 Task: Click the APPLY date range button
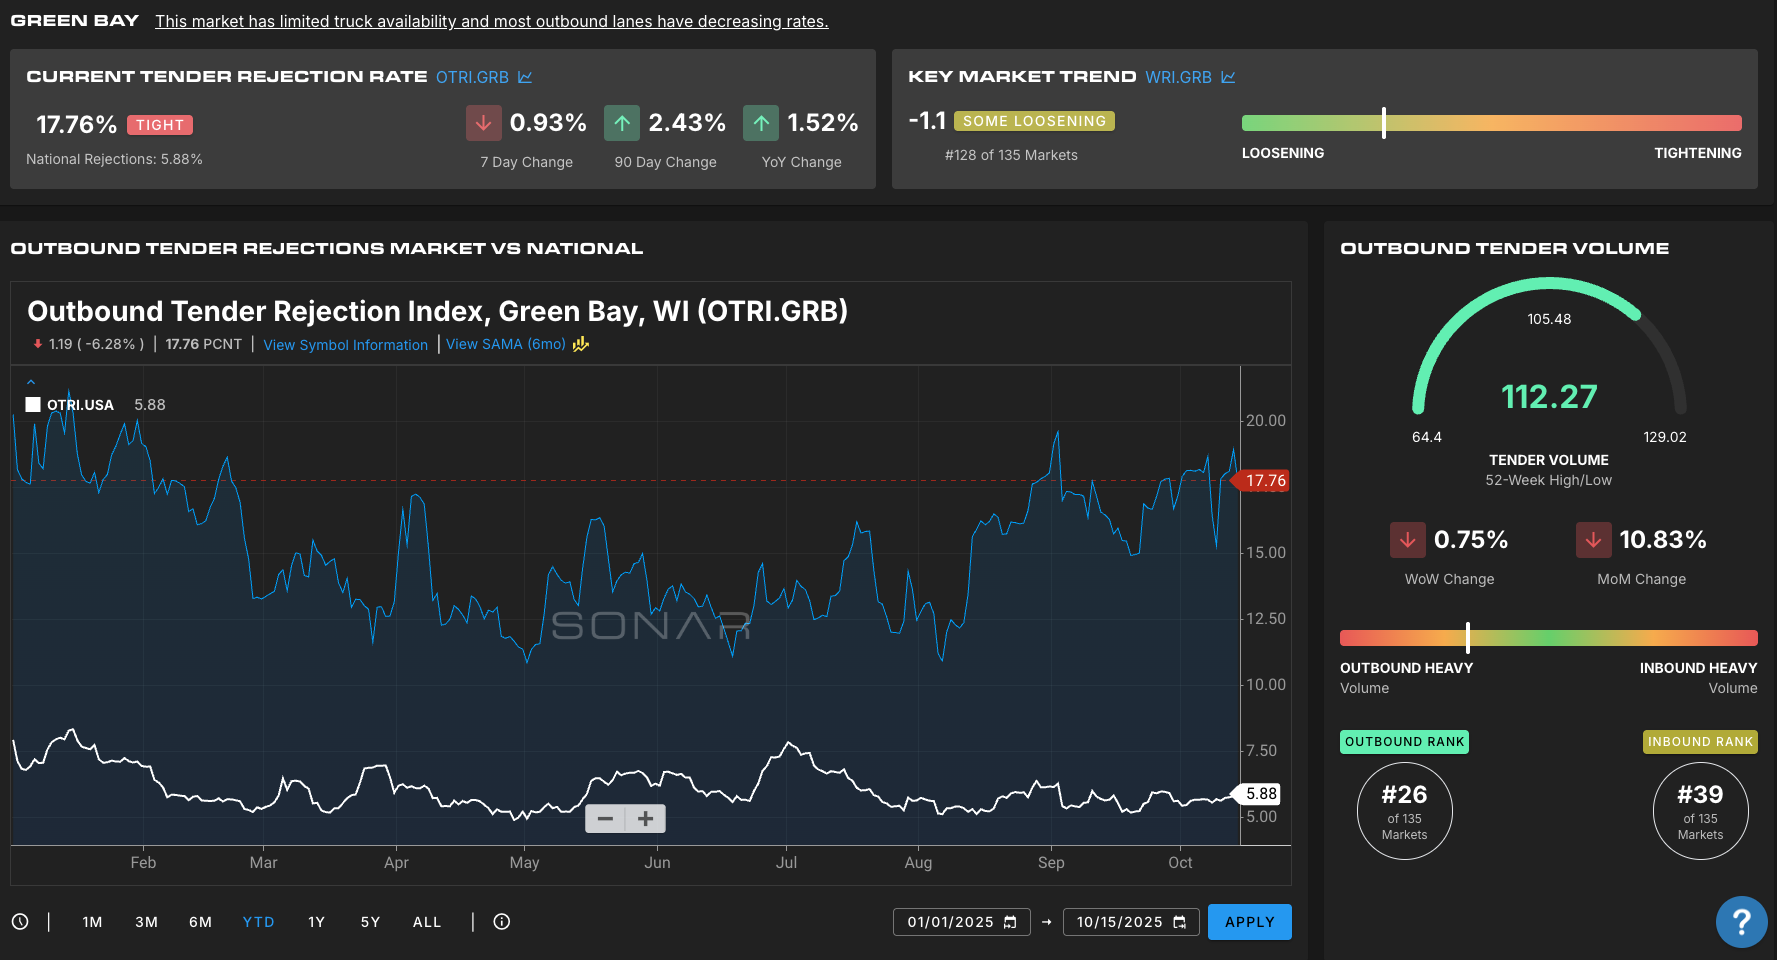pos(1249,922)
